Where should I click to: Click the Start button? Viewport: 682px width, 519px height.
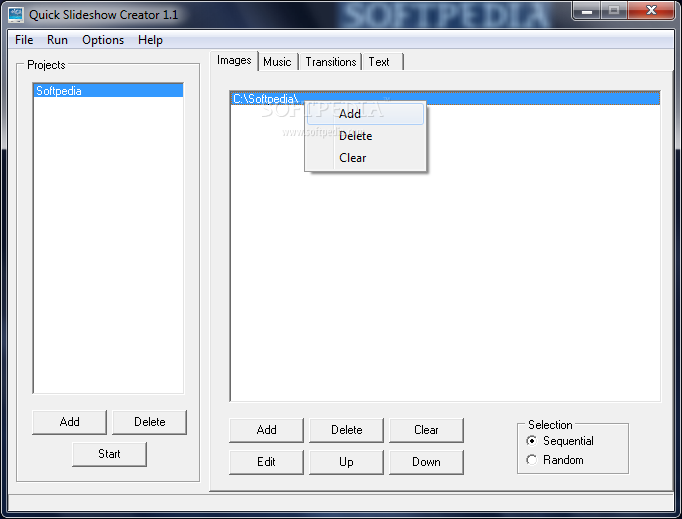pyautogui.click(x=109, y=454)
